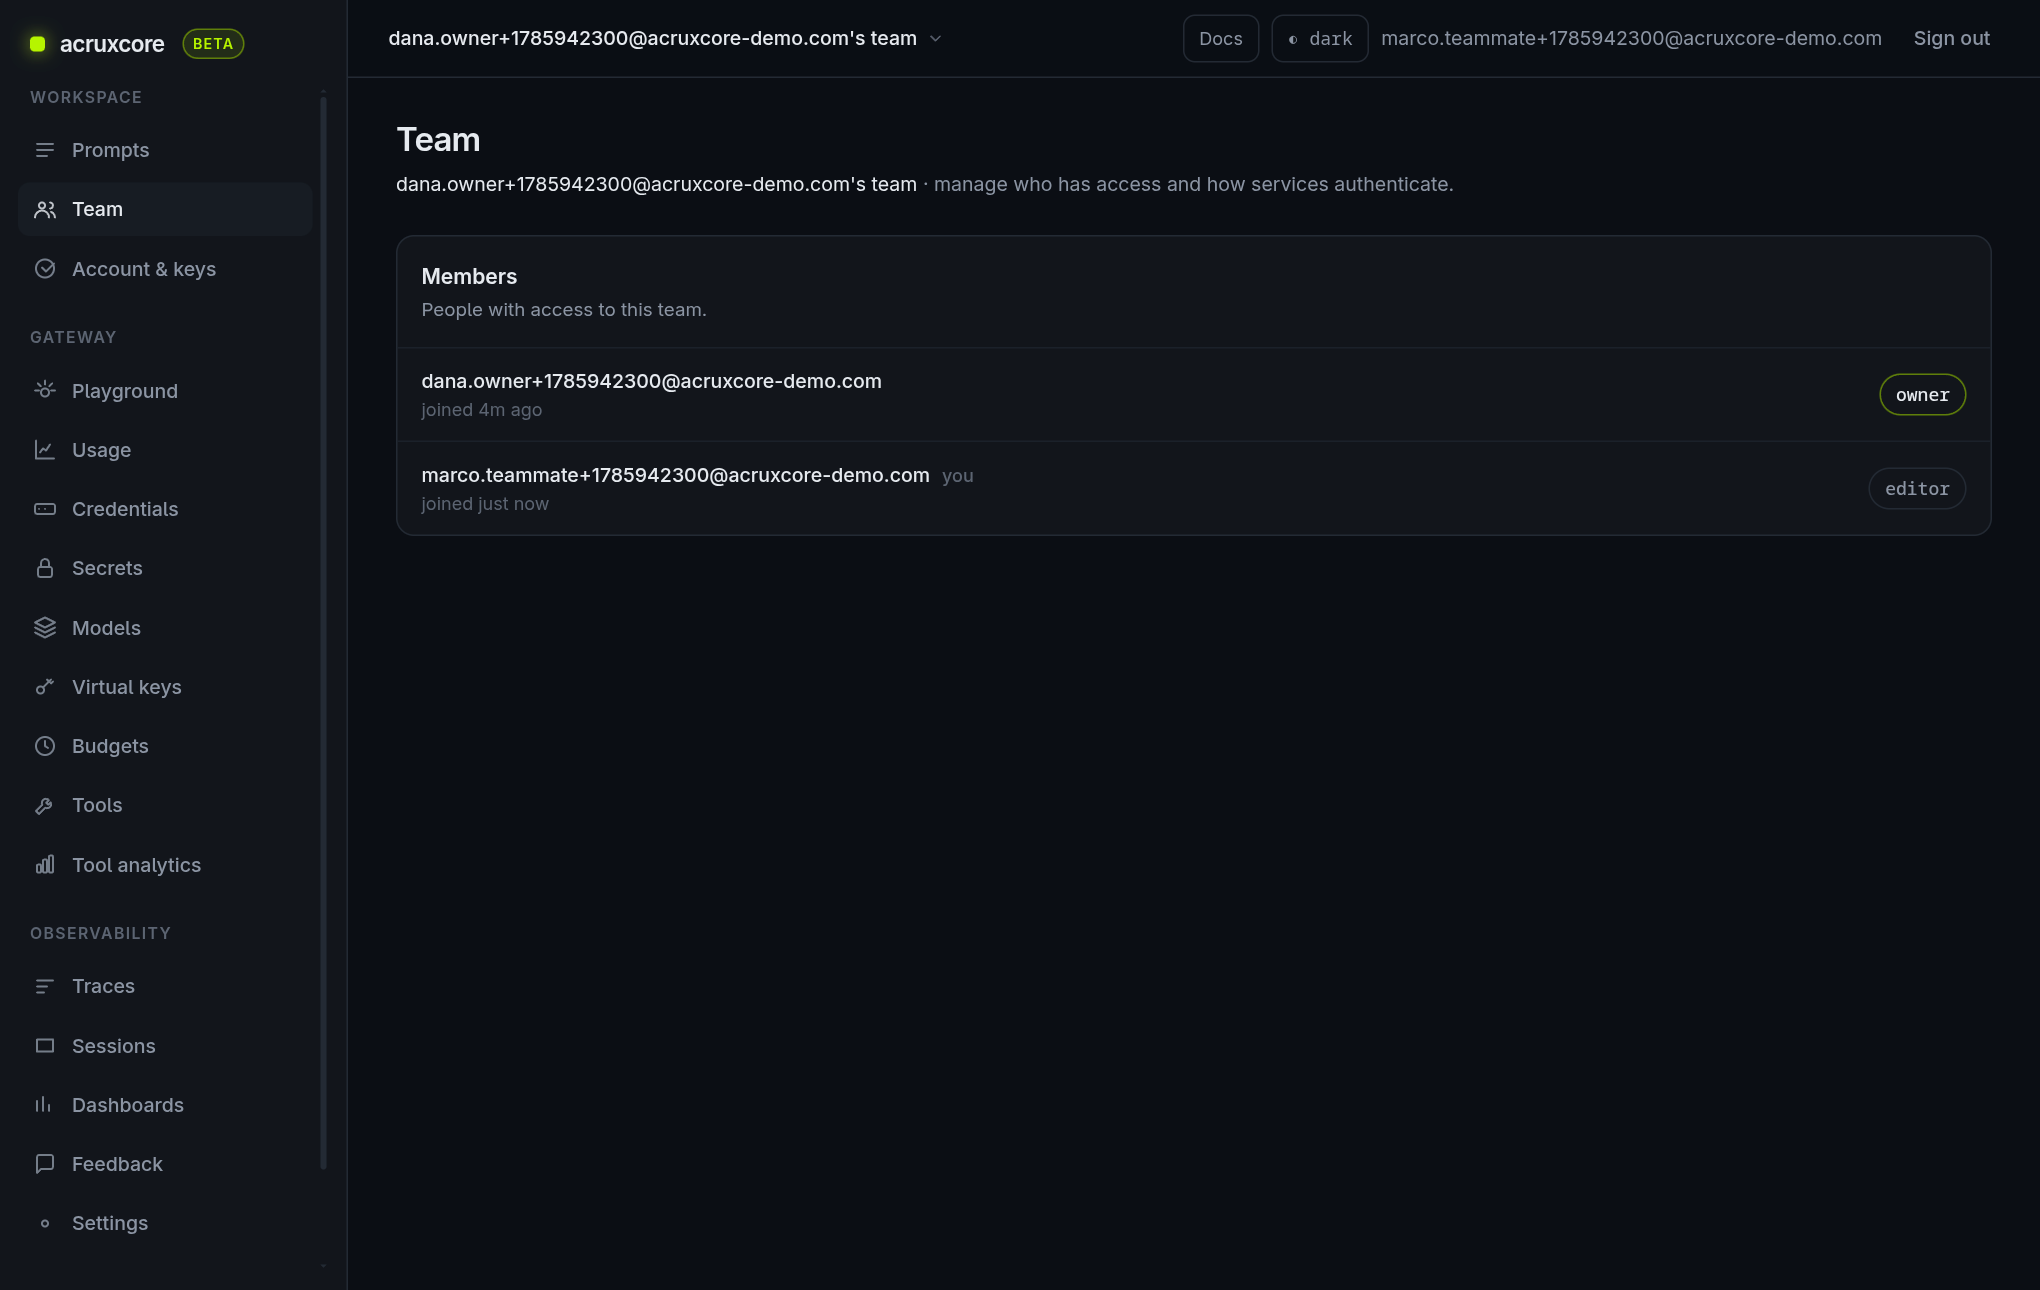Toggle the dark theme switch
The width and height of the screenshot is (2040, 1290).
click(x=1319, y=39)
